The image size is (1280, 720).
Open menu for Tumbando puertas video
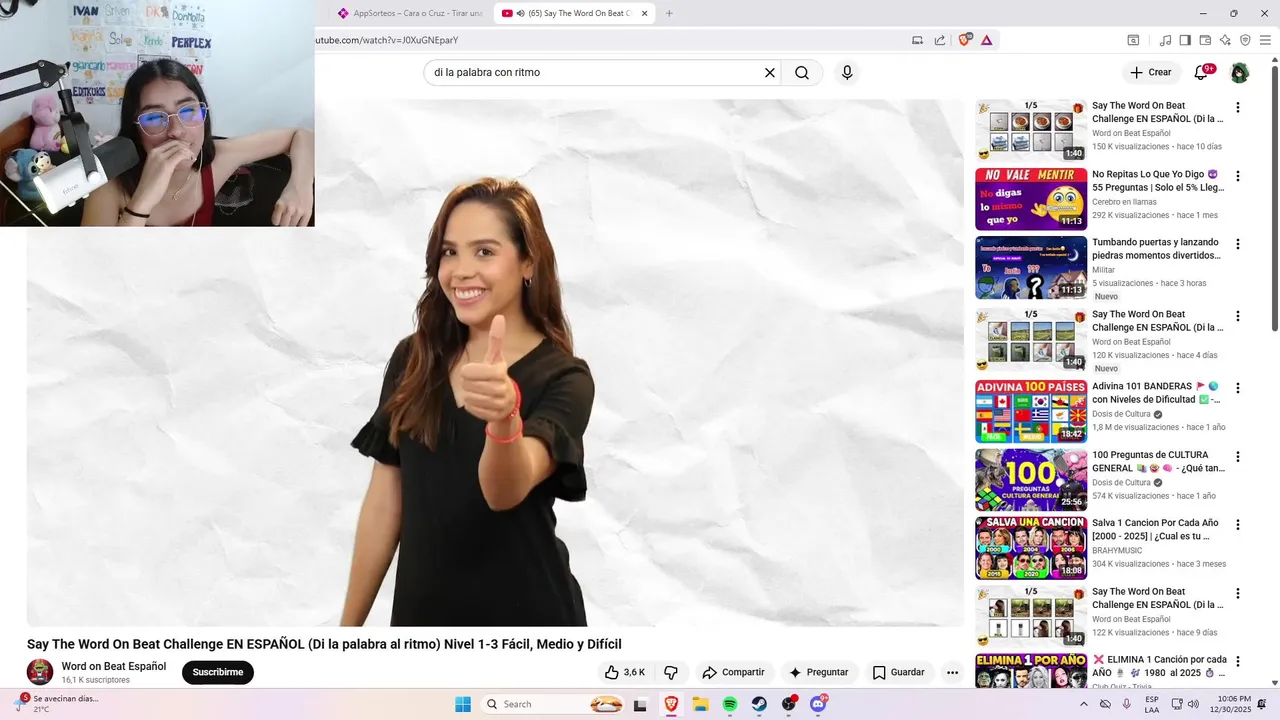pos(1238,244)
